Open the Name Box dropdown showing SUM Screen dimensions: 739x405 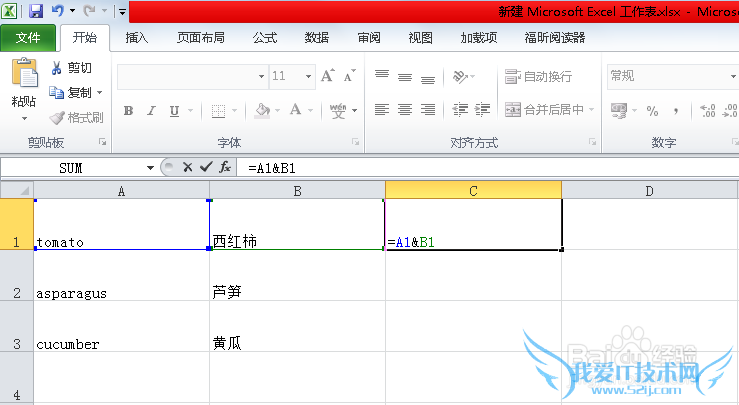coord(150,168)
